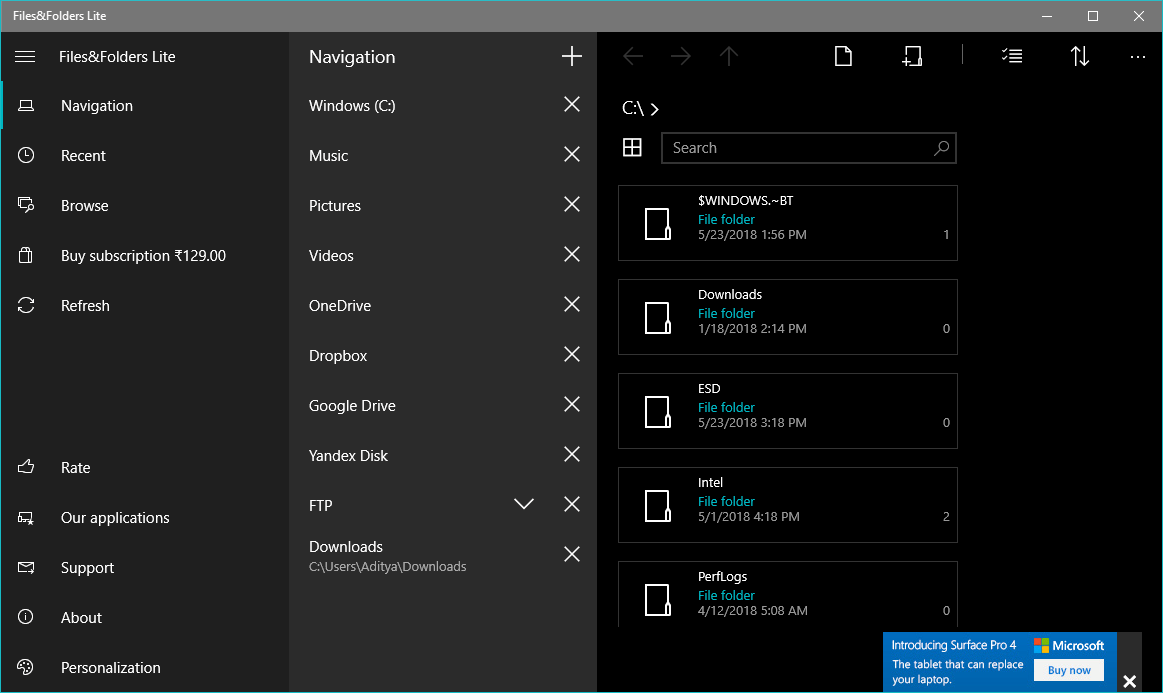Screen dimensions: 1163x693
Task: Open the sort order arrows icon
Action: click(1079, 57)
